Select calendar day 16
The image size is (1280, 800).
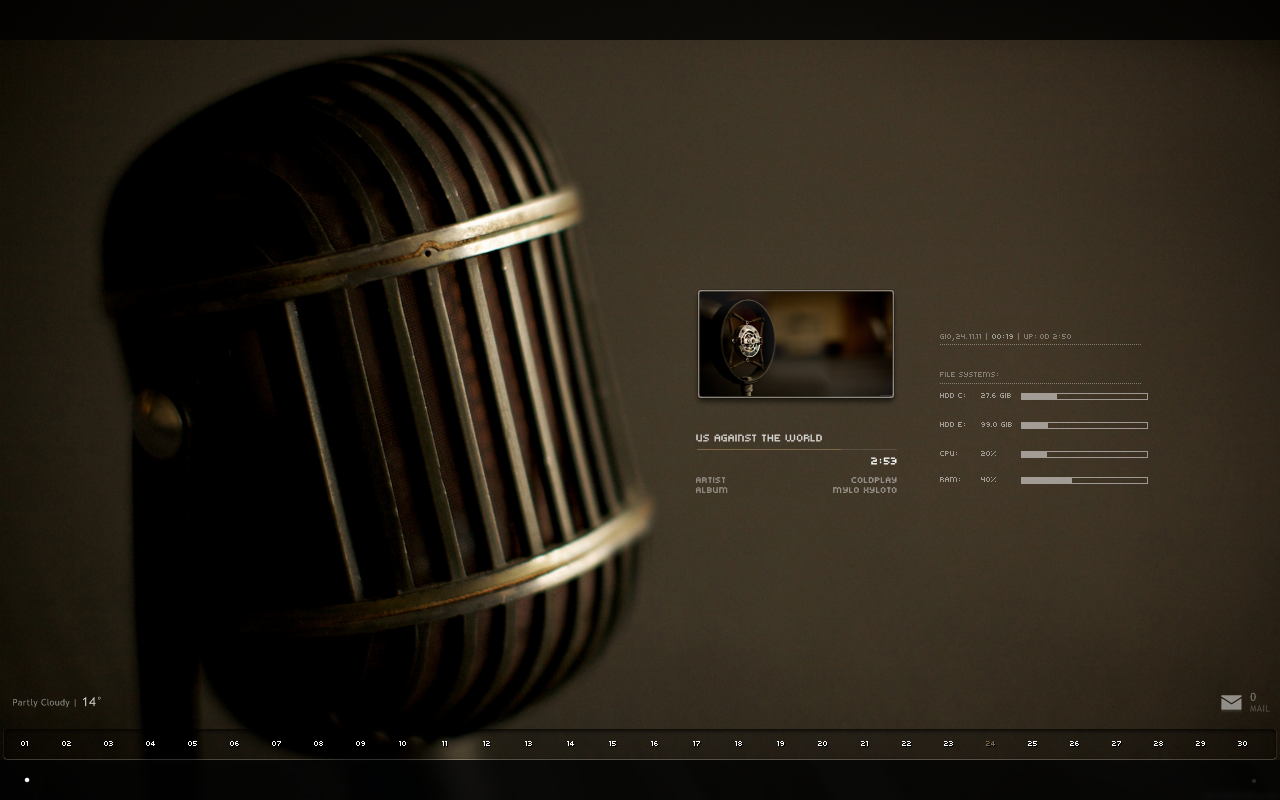point(654,743)
